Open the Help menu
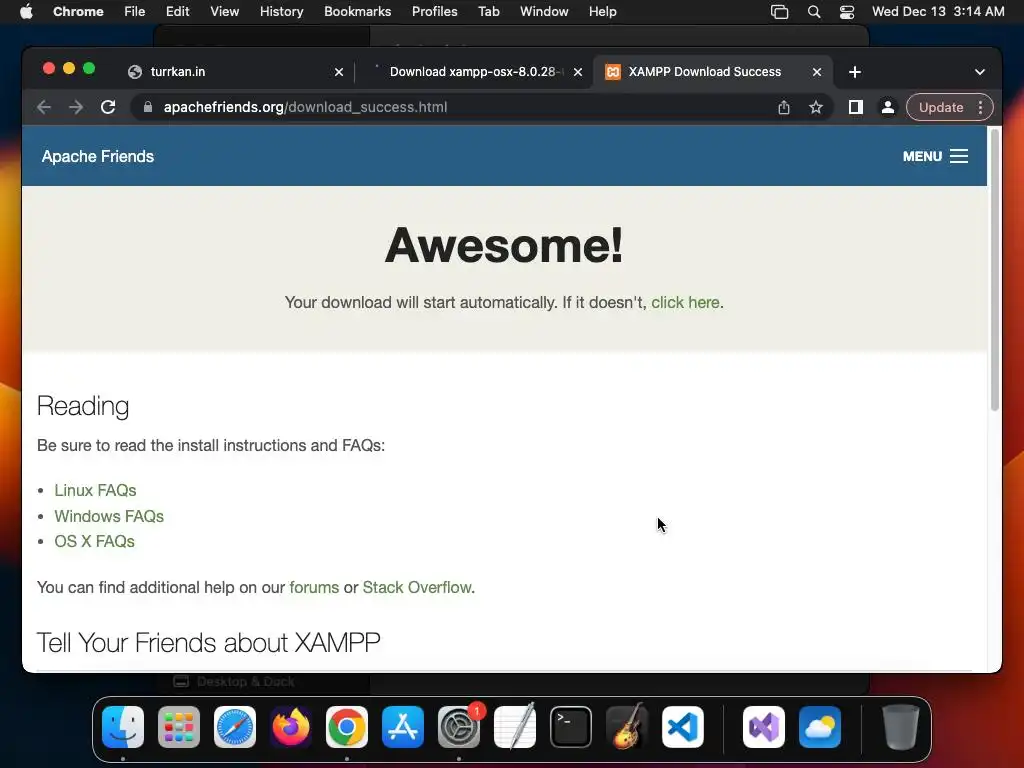Viewport: 1024px width, 768px height. (x=602, y=12)
